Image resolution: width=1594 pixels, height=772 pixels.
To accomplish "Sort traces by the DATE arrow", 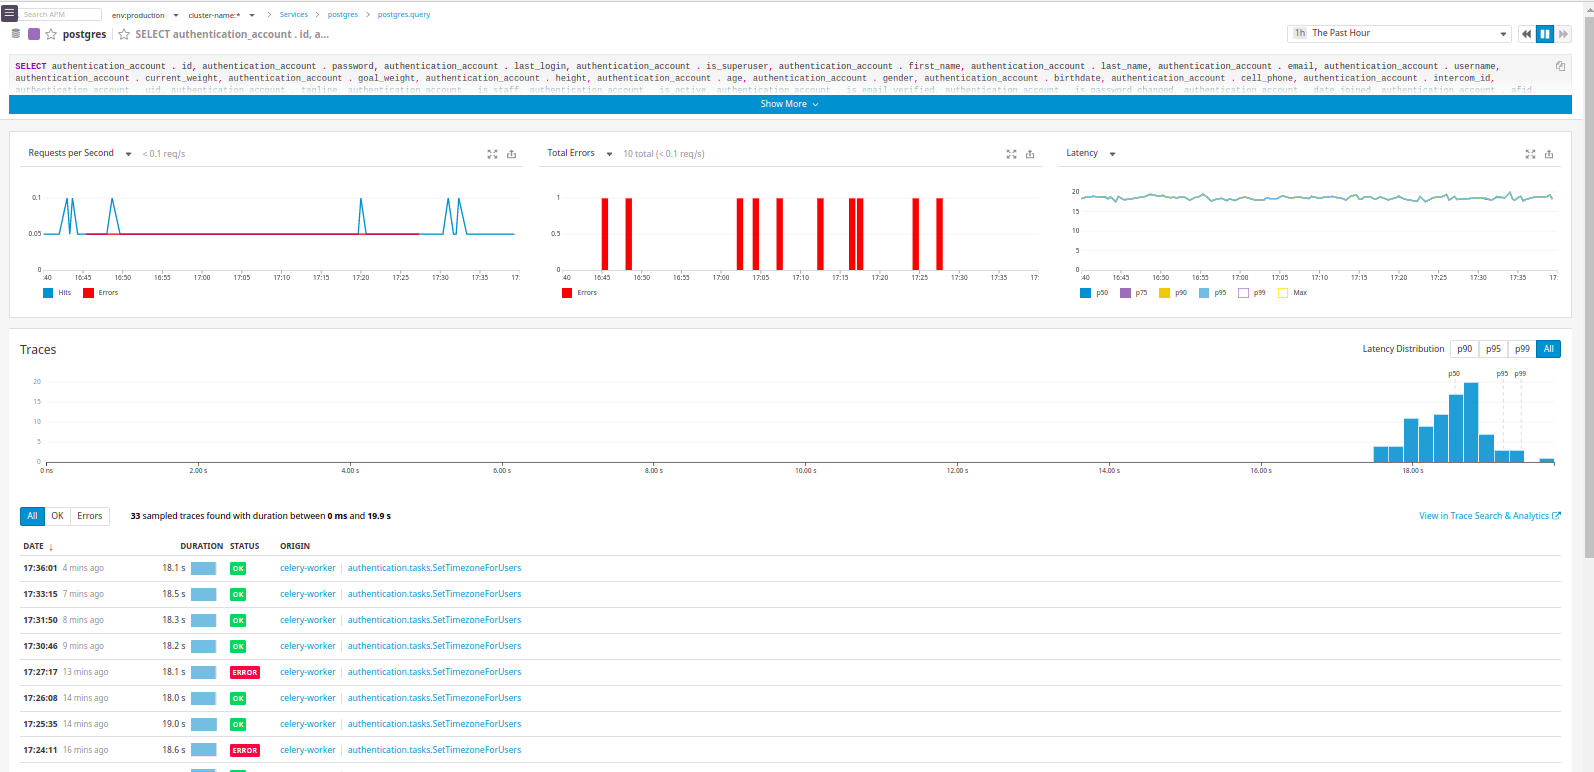I will 51,547.
